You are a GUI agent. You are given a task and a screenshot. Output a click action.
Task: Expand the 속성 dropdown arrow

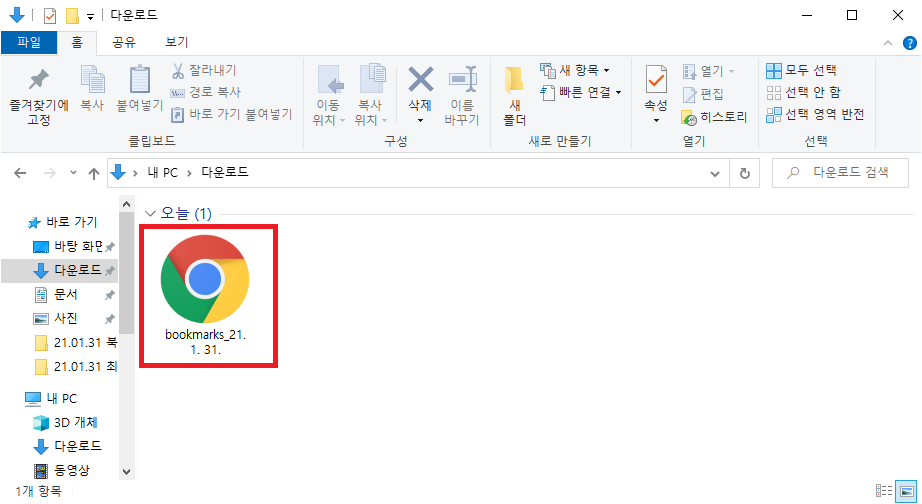pos(656,121)
